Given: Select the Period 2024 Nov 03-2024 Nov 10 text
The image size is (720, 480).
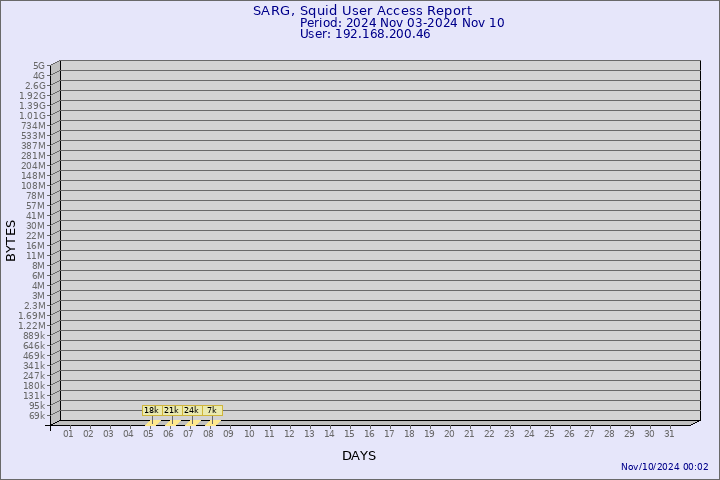Looking at the screenshot, I should [402, 22].
